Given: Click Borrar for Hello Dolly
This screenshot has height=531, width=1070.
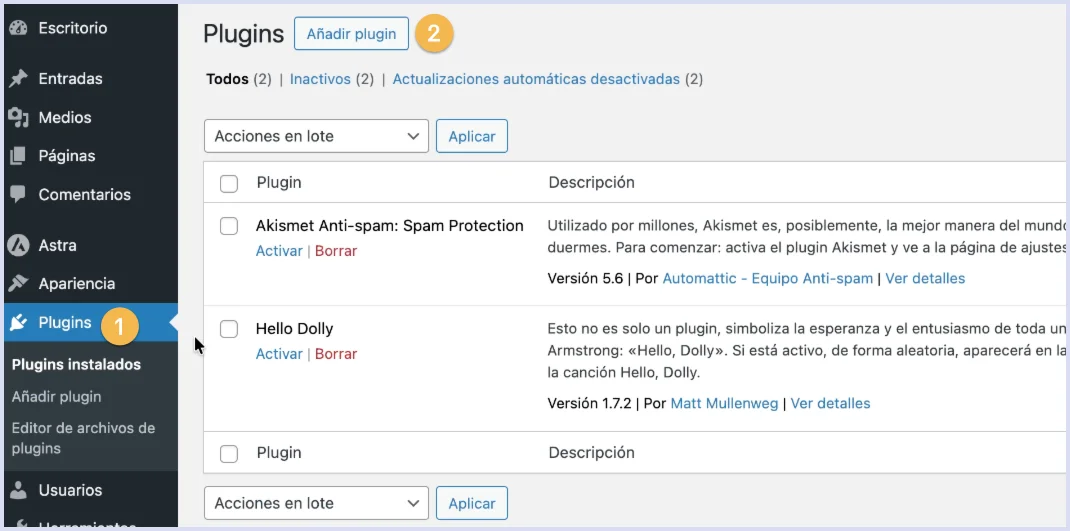Looking at the screenshot, I should click(x=336, y=354).
